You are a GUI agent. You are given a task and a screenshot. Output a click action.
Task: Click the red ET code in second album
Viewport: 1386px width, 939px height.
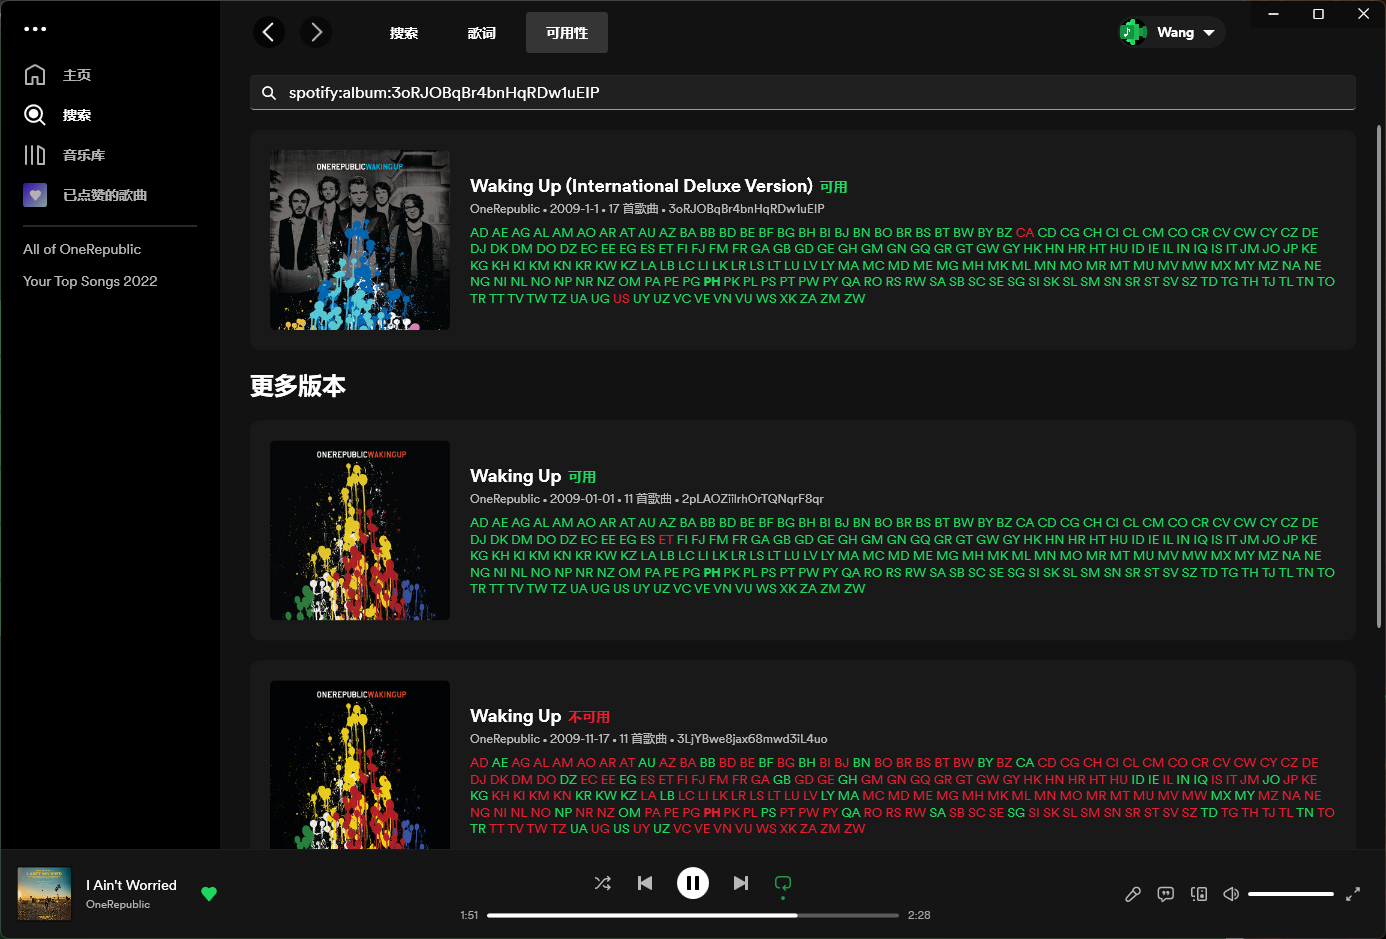point(666,539)
